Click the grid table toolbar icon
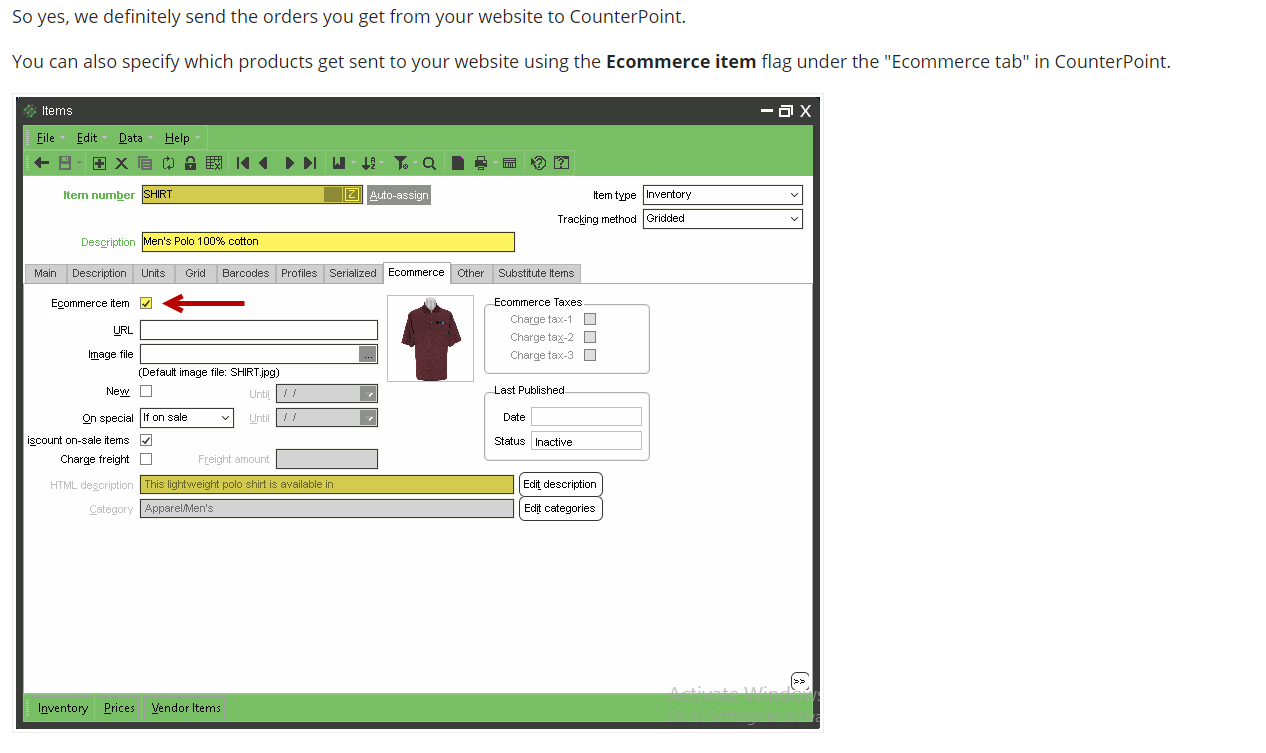Screen dimensions: 1266x753 tap(214, 163)
